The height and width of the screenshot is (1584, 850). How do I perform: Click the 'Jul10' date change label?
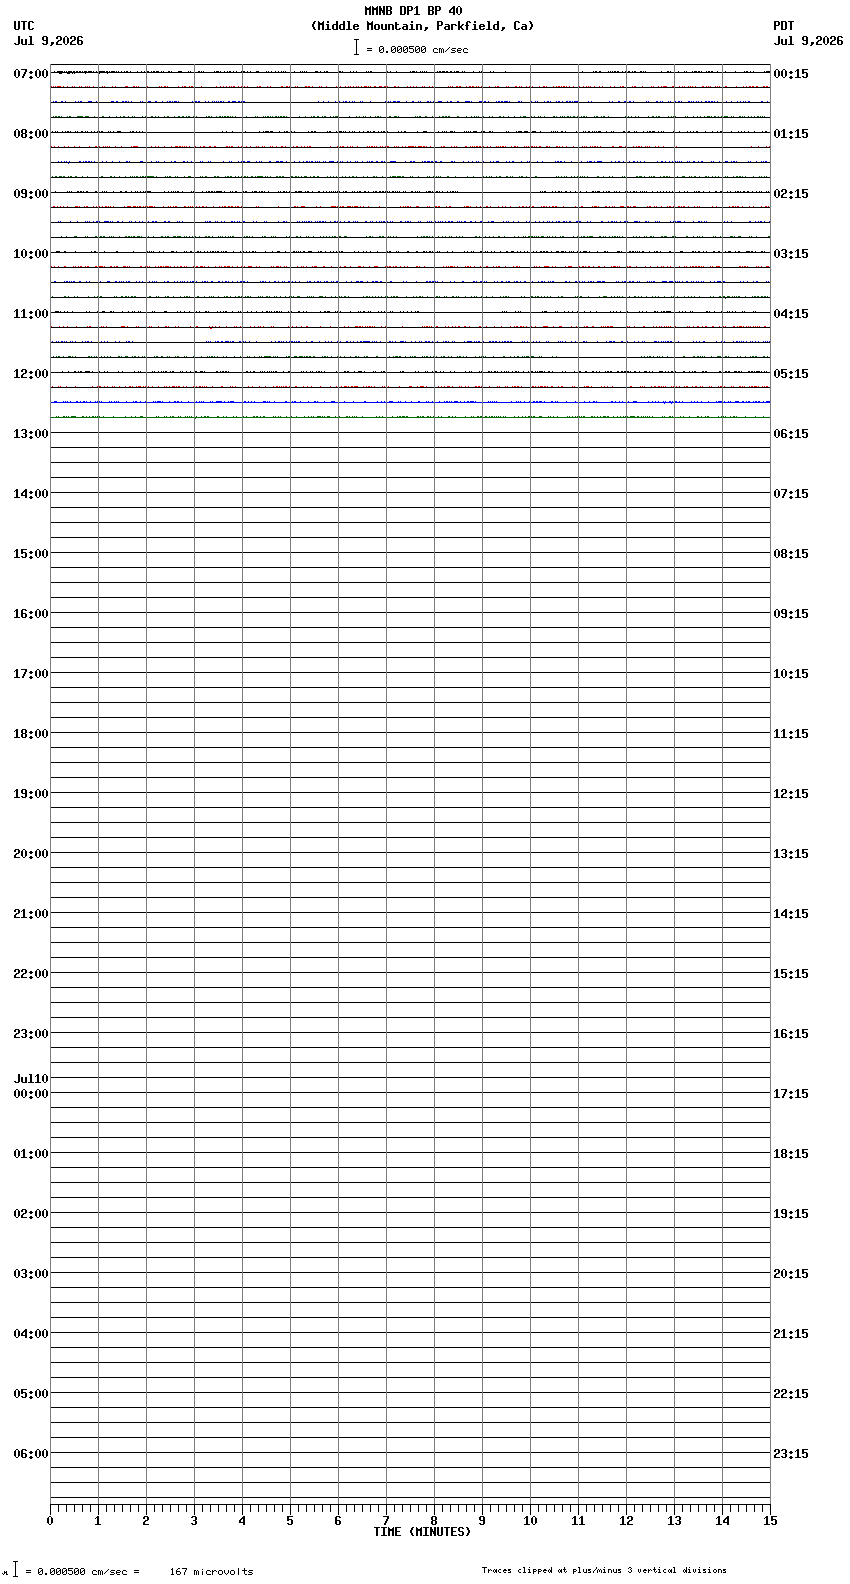tap(31, 1079)
